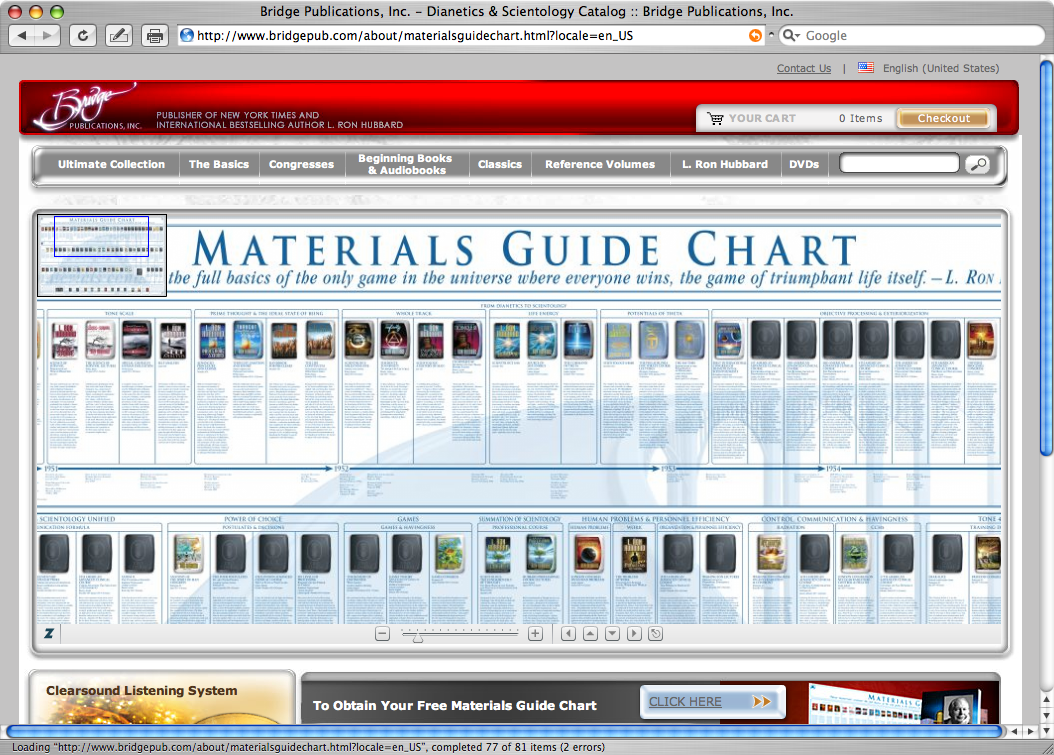The height and width of the screenshot is (755, 1054).
Task: Open Ultimate Collection menu
Action: click(111, 165)
